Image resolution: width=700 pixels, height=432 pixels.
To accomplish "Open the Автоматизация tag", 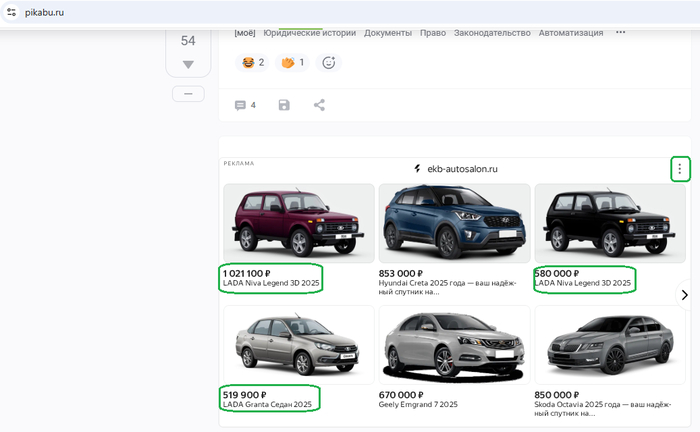I will [571, 33].
